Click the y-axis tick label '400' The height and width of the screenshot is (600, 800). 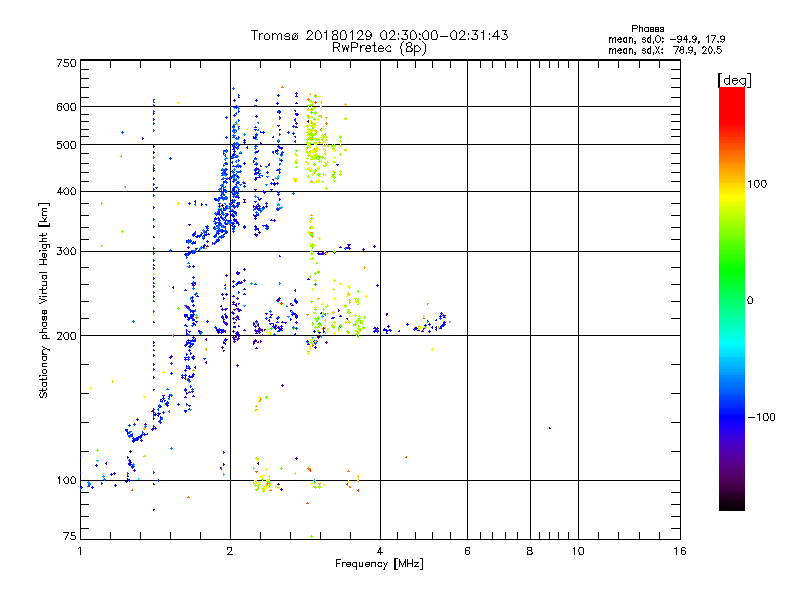pos(66,191)
